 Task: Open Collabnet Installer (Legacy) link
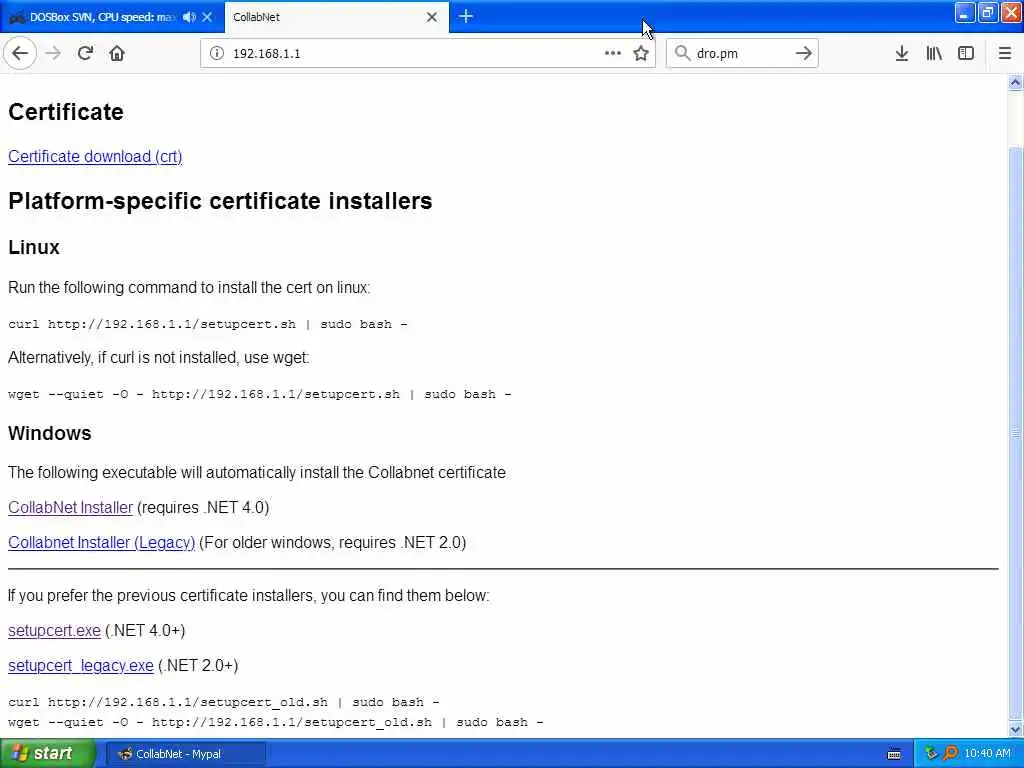(x=102, y=543)
